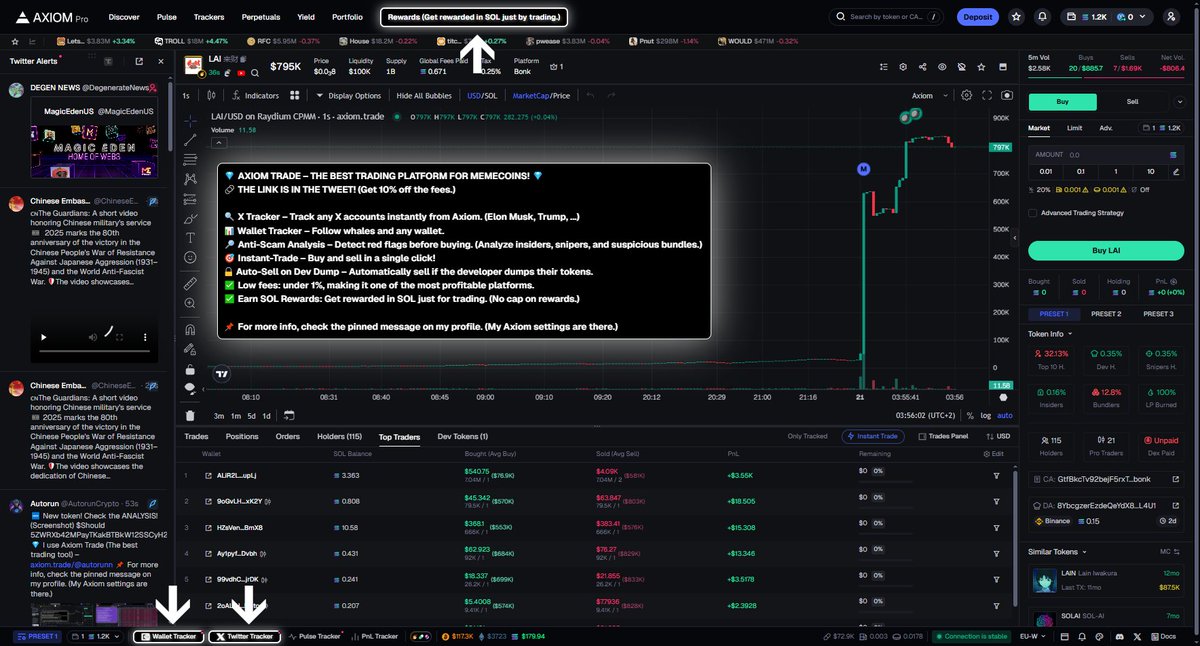The width and height of the screenshot is (1200, 646).
Task: Click the AMOUNT input field
Action: (1106, 155)
